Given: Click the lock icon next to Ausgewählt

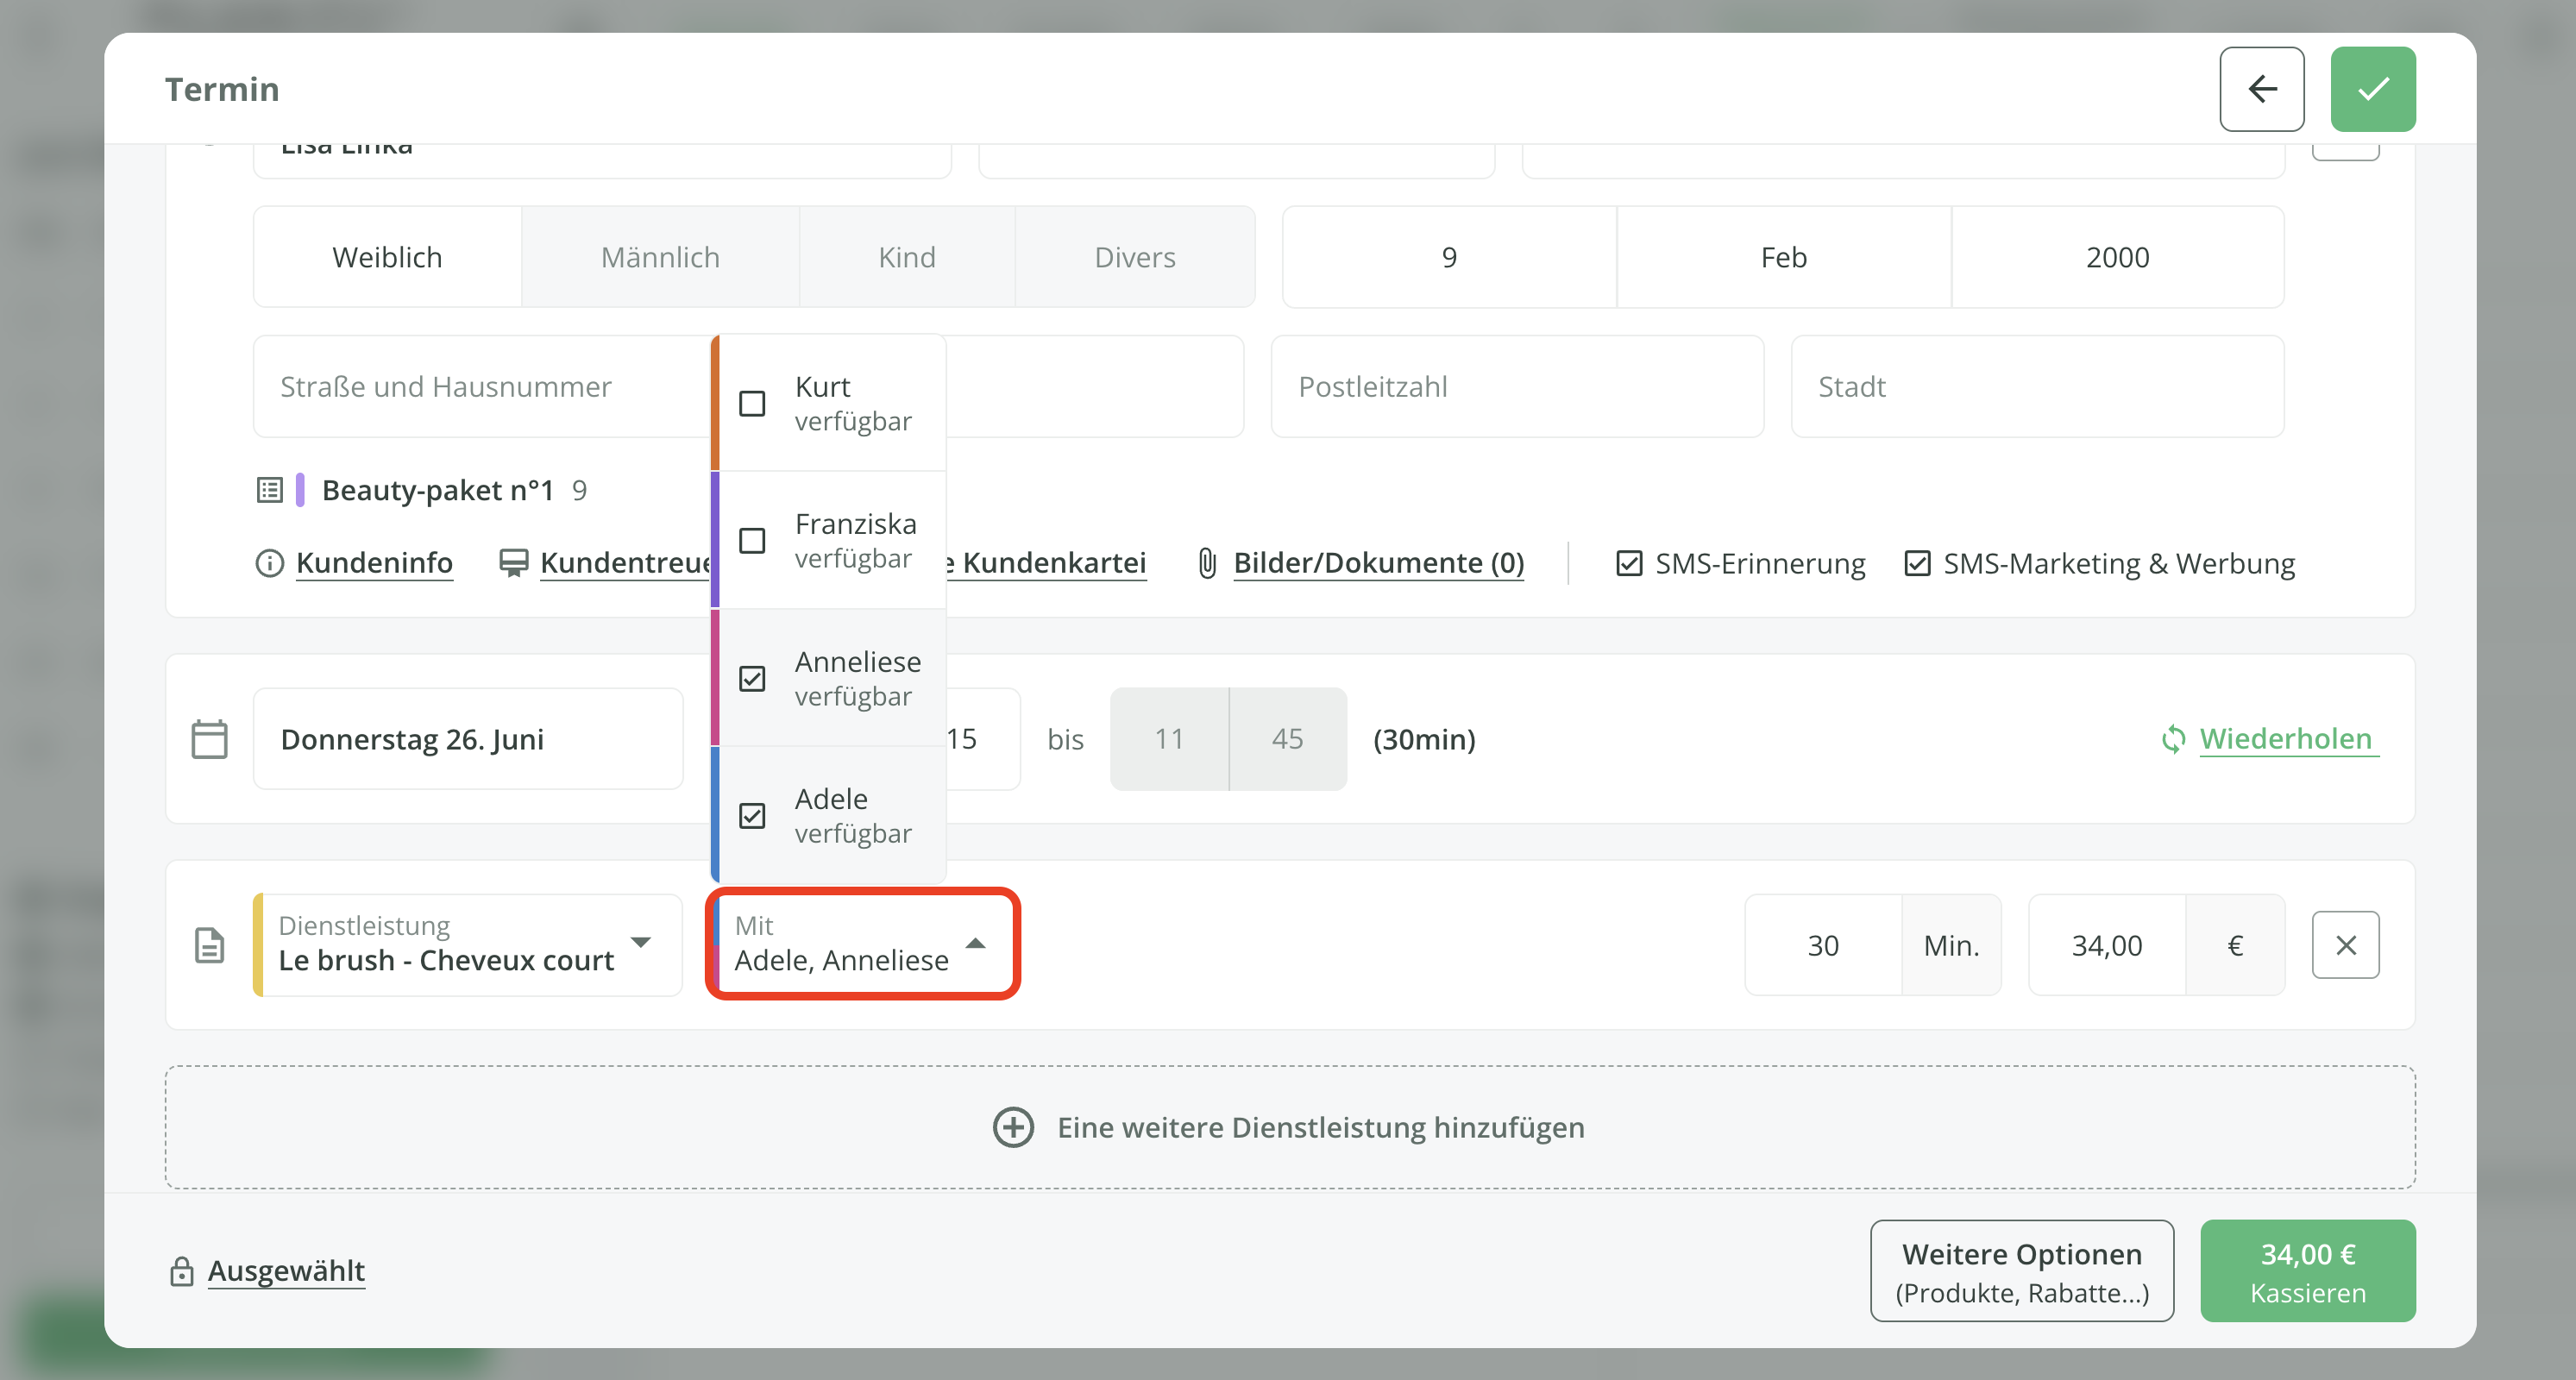Looking at the screenshot, I should pyautogui.click(x=181, y=1271).
